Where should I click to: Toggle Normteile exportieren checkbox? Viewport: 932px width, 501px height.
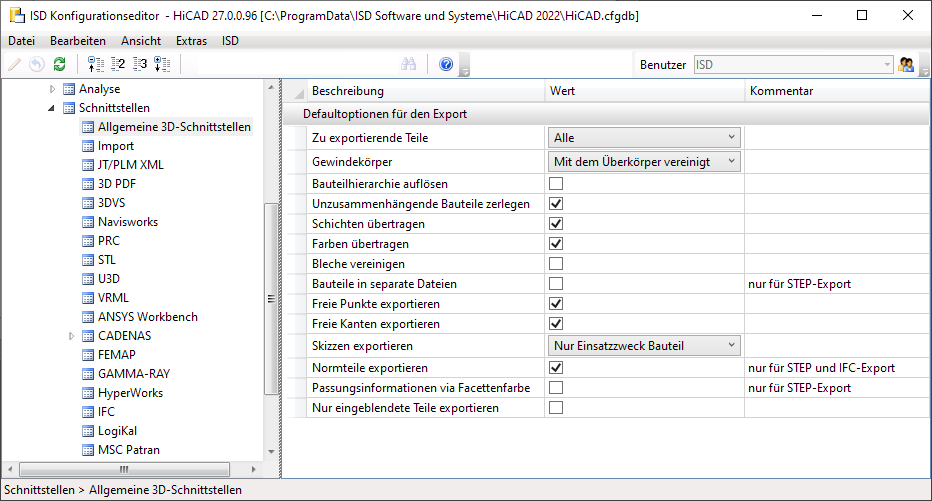pos(556,368)
